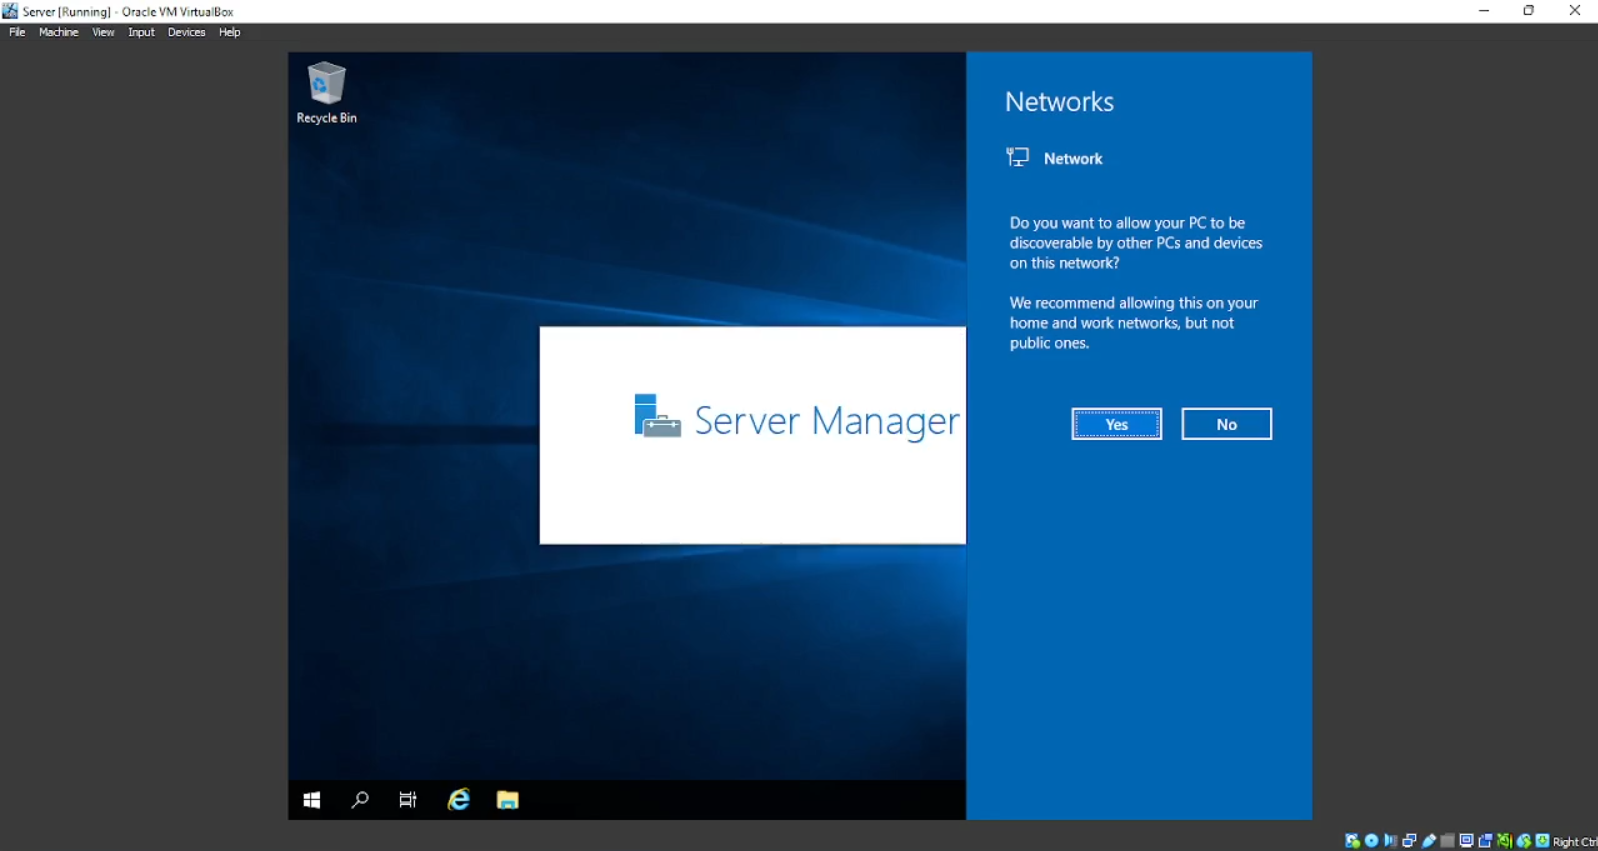Launch Internet Explorer from the taskbar
Image resolution: width=1598 pixels, height=851 pixels.
point(458,800)
